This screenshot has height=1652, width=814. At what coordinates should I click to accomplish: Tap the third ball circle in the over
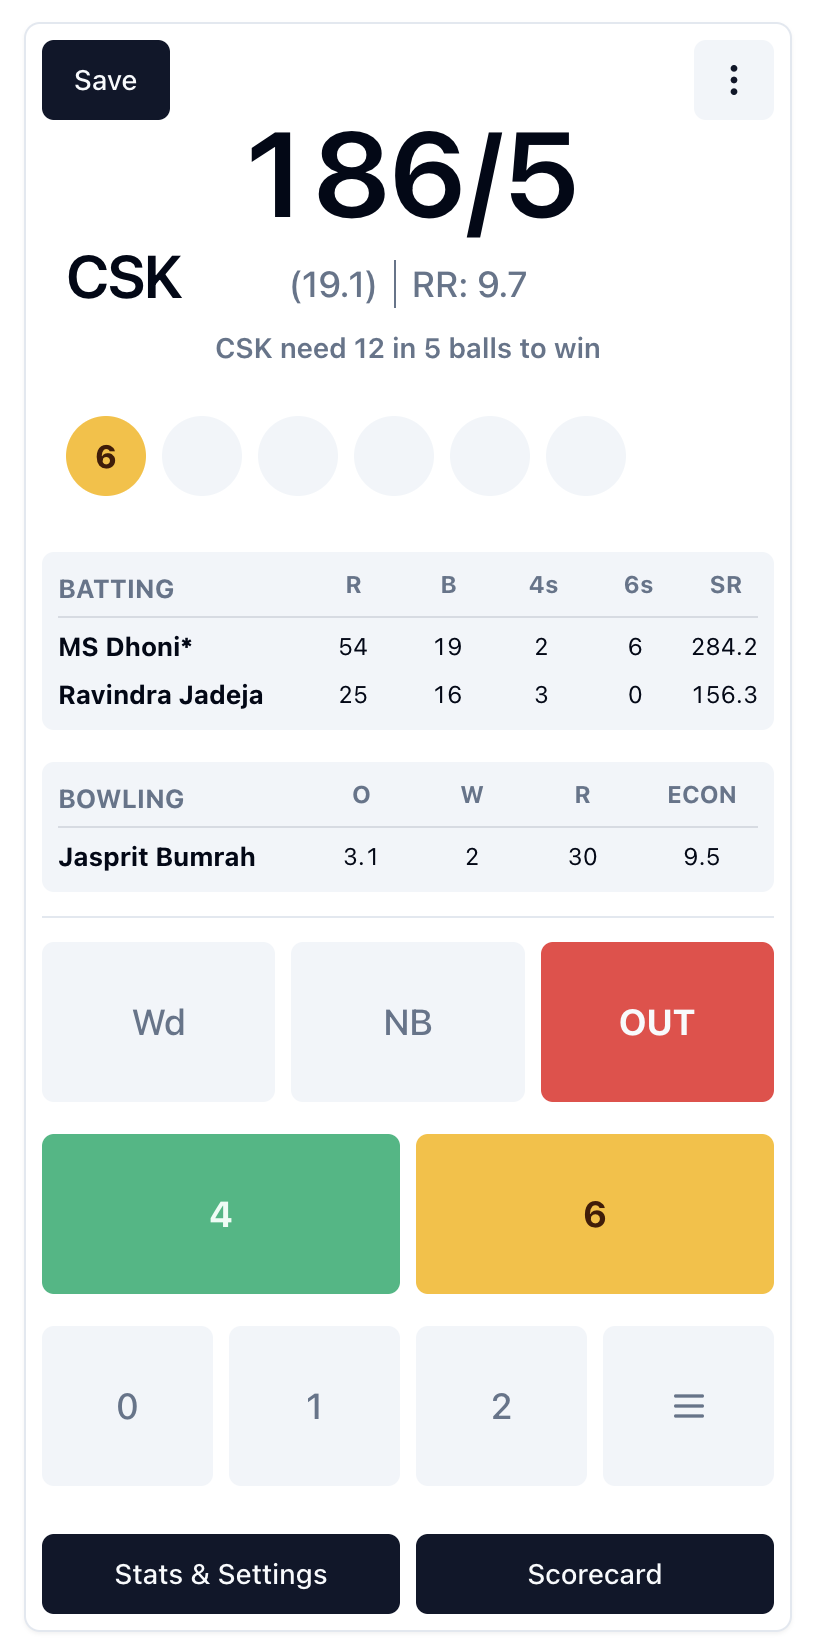point(298,456)
